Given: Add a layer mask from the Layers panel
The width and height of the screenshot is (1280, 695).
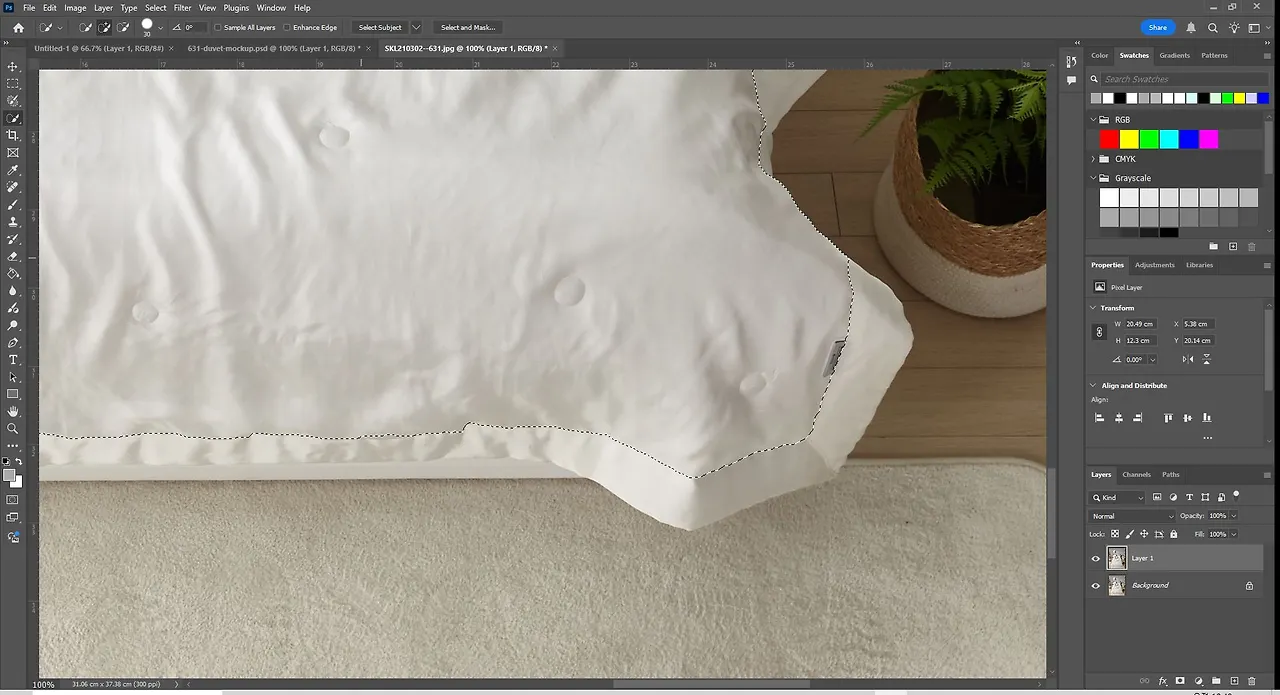Looking at the screenshot, I should tap(1180, 681).
